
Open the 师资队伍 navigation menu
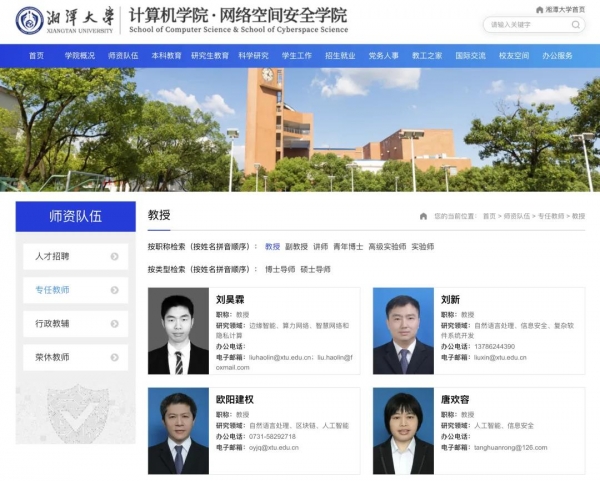pos(123,56)
